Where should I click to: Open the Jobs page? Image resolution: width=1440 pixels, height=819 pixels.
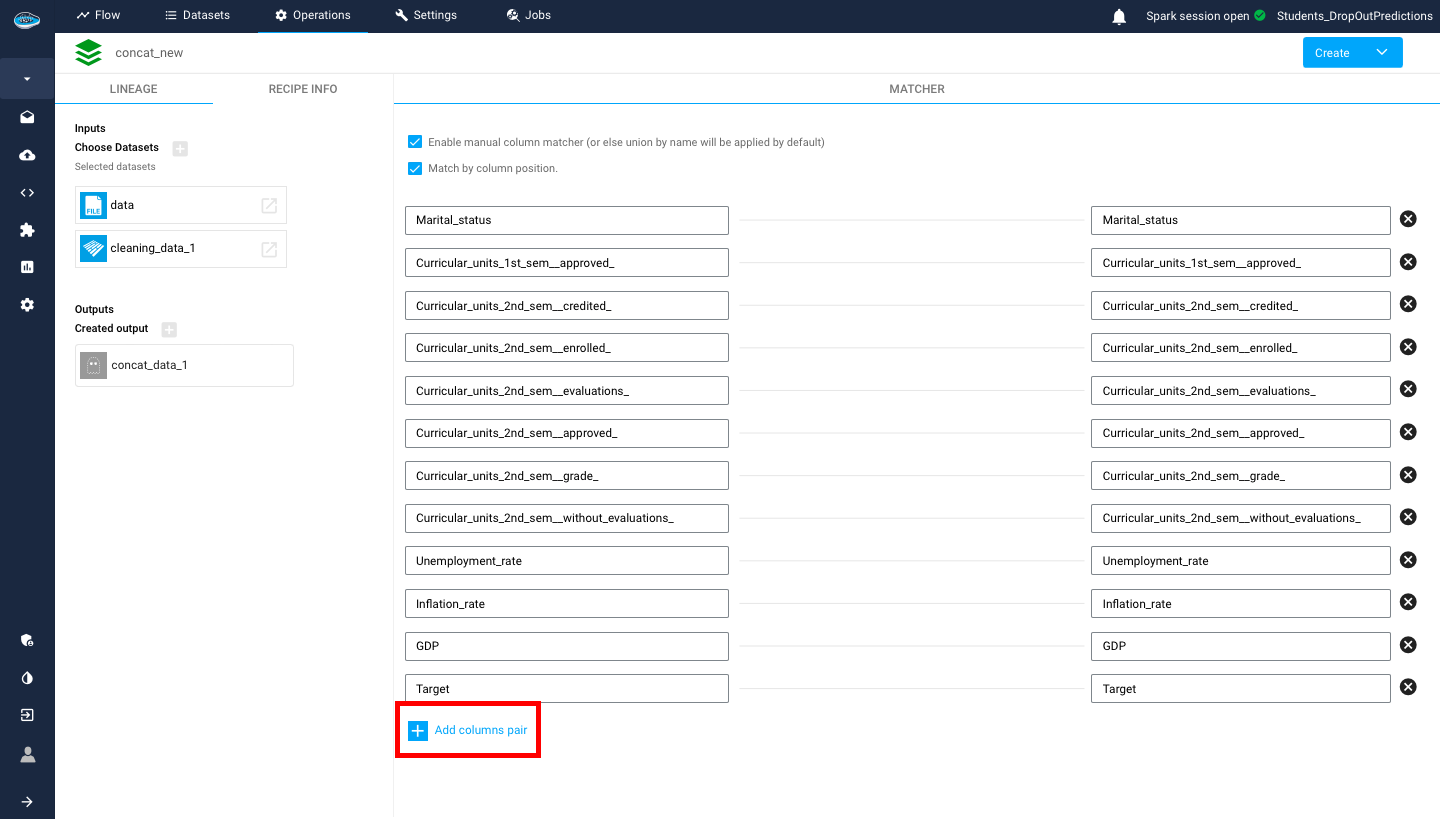tap(528, 15)
